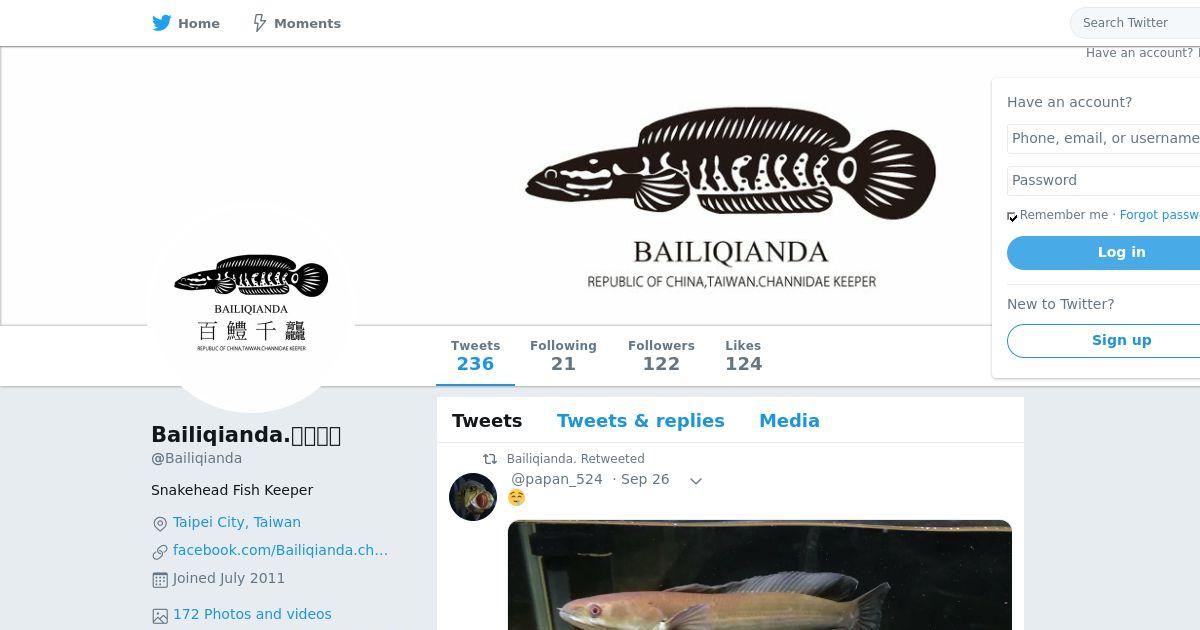Click the location pin icon by Taipei City
This screenshot has width=1200, height=630.
pos(160,524)
